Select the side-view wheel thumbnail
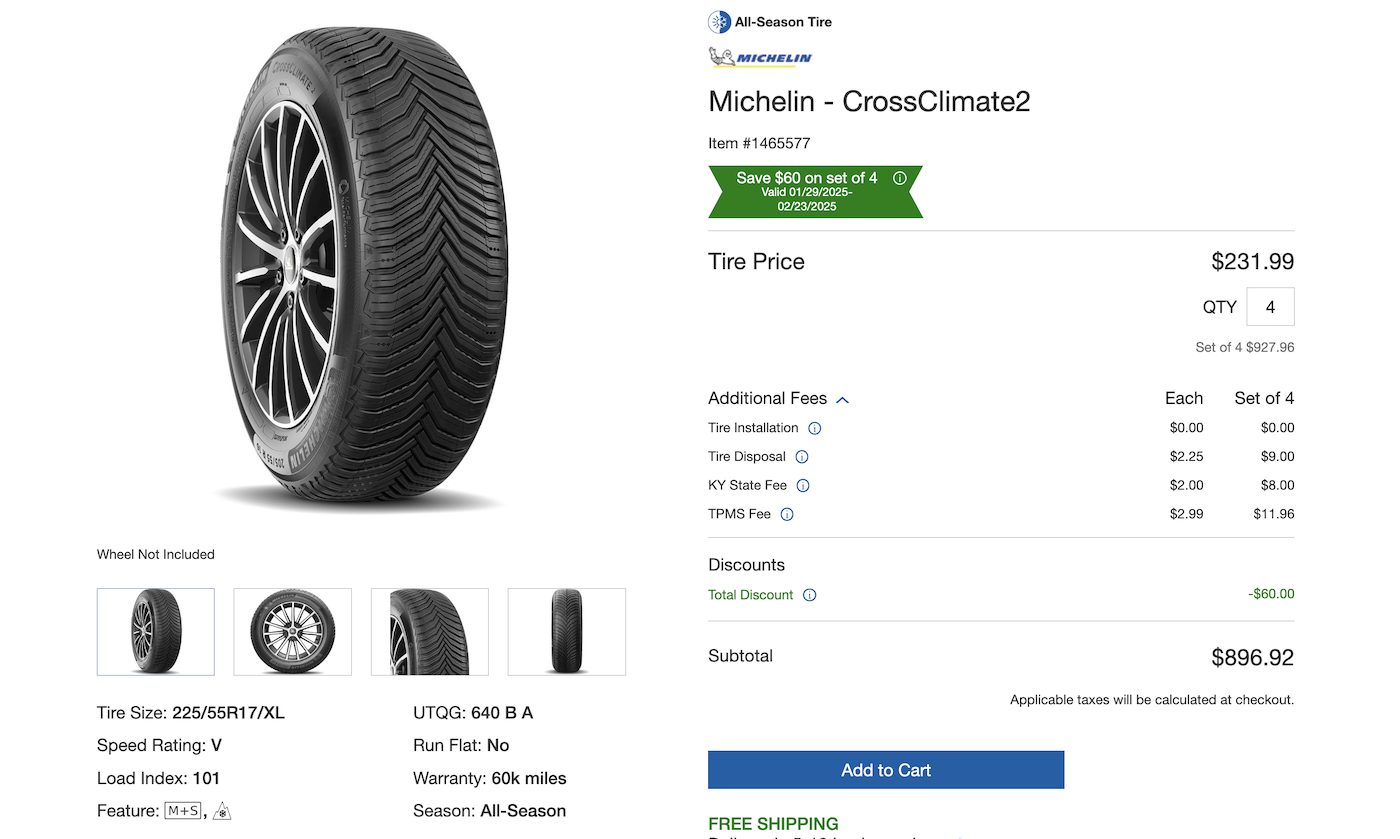This screenshot has width=1400, height=839. pos(292,631)
